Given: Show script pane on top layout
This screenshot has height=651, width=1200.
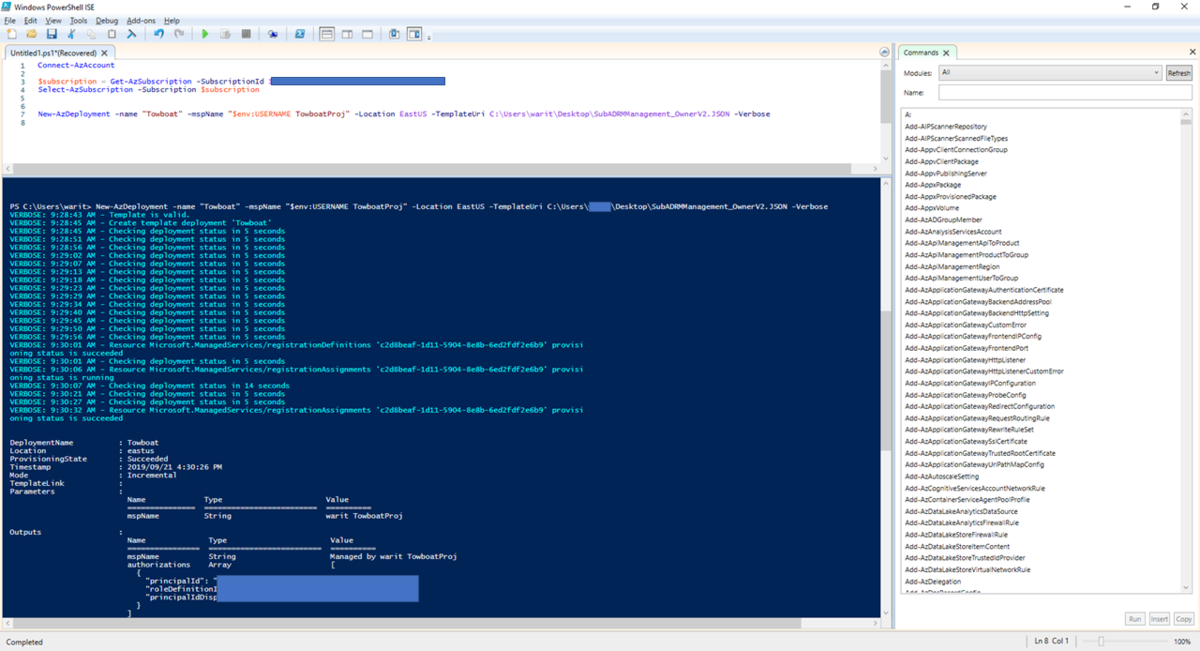Looking at the screenshot, I should pos(326,34).
